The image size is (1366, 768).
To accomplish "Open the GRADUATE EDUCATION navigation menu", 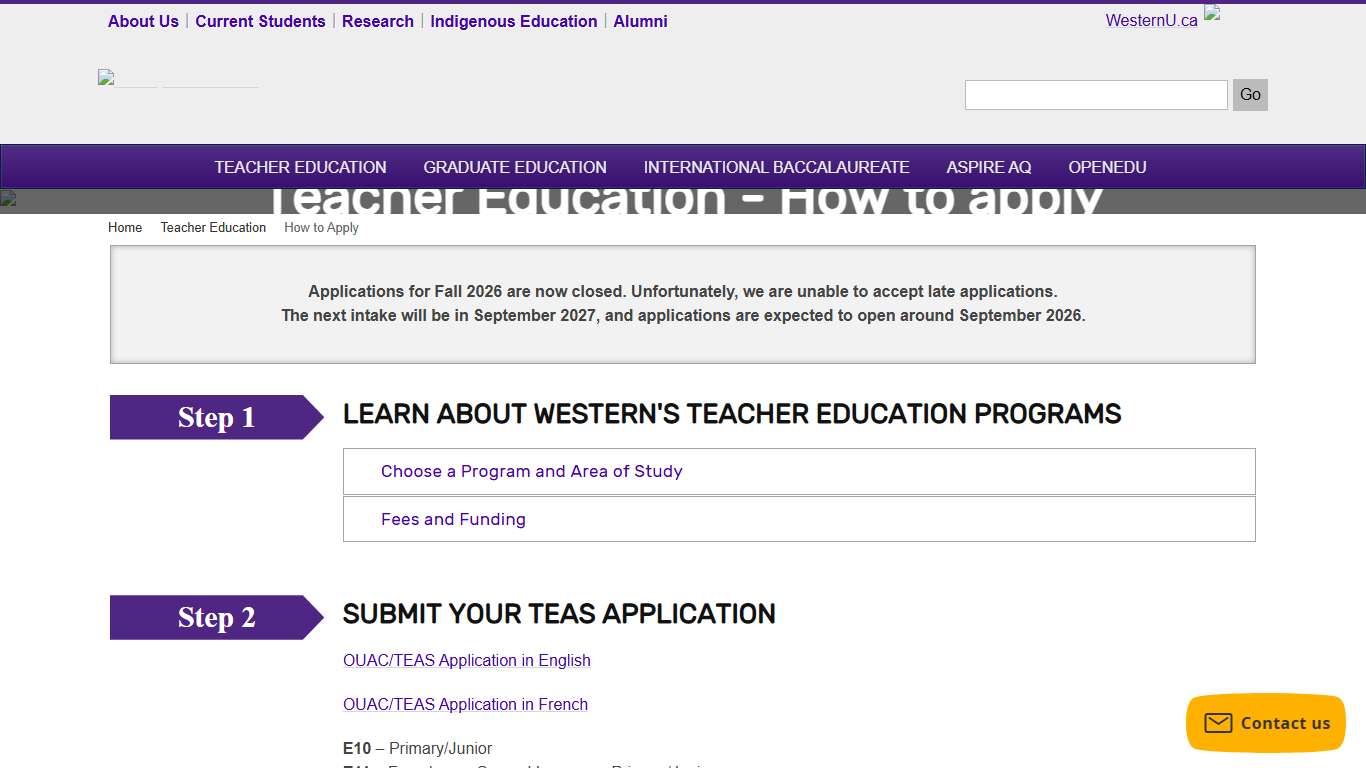I will click(x=515, y=167).
